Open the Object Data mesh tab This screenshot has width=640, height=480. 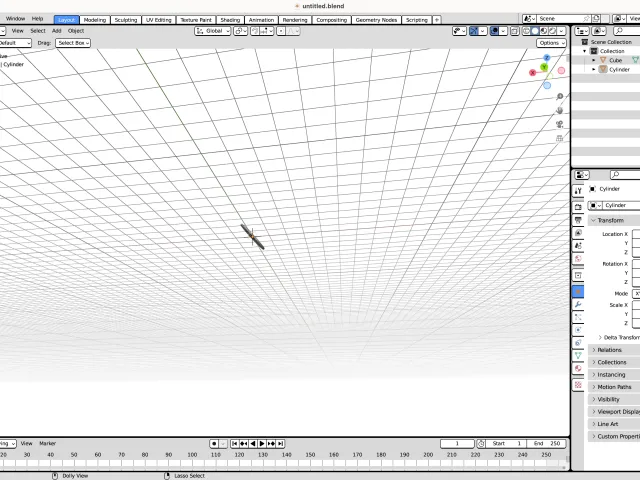(578, 356)
